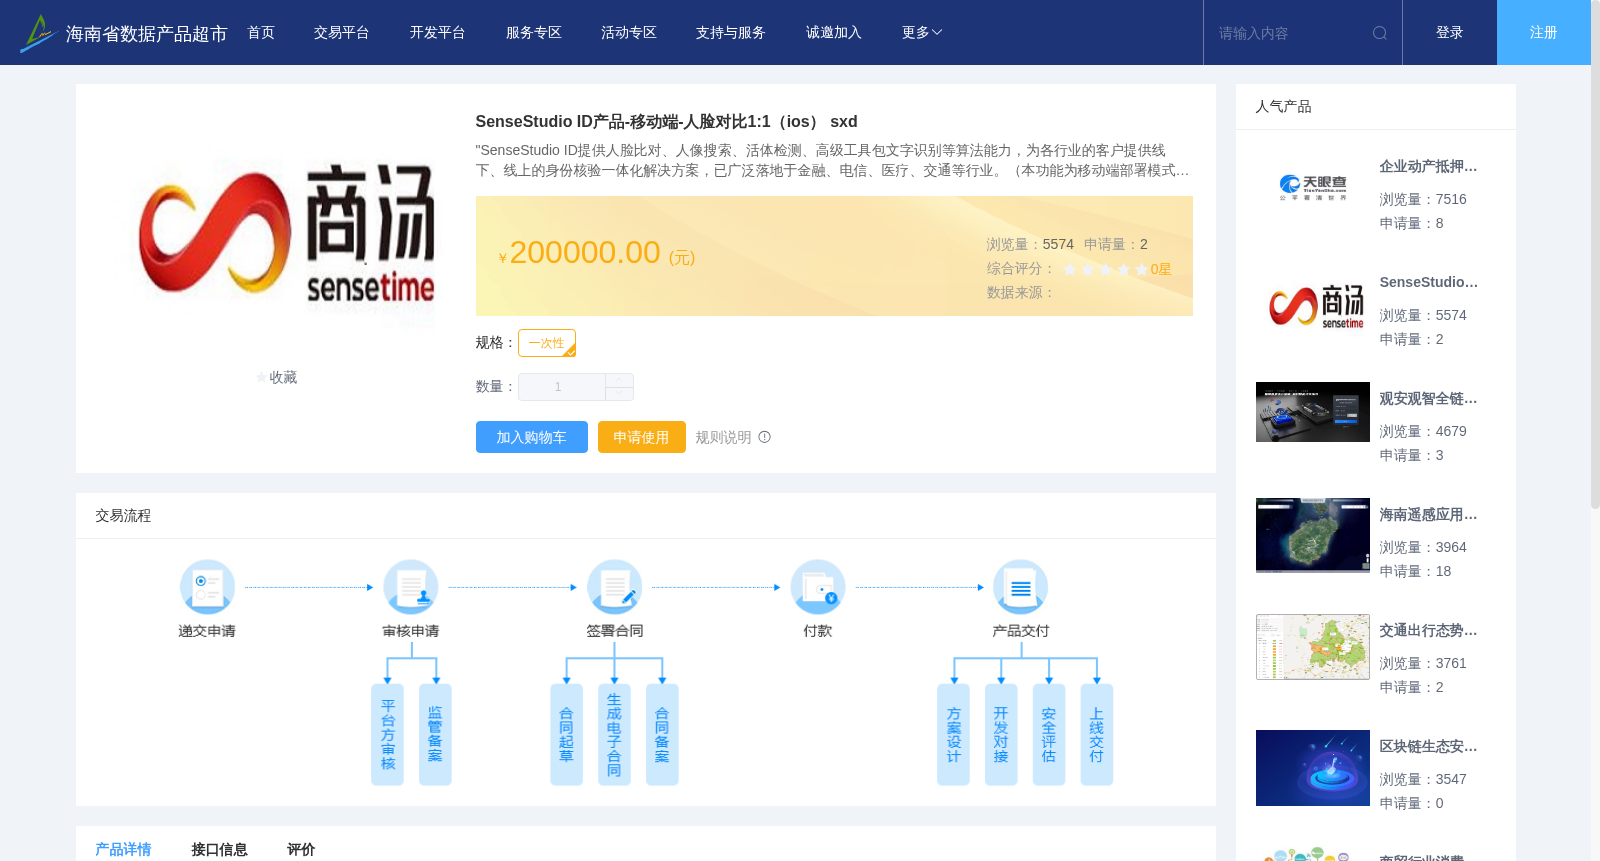Screen dimensions: 1600x861
Task: Click the first rating star
Action: coord(1070,269)
